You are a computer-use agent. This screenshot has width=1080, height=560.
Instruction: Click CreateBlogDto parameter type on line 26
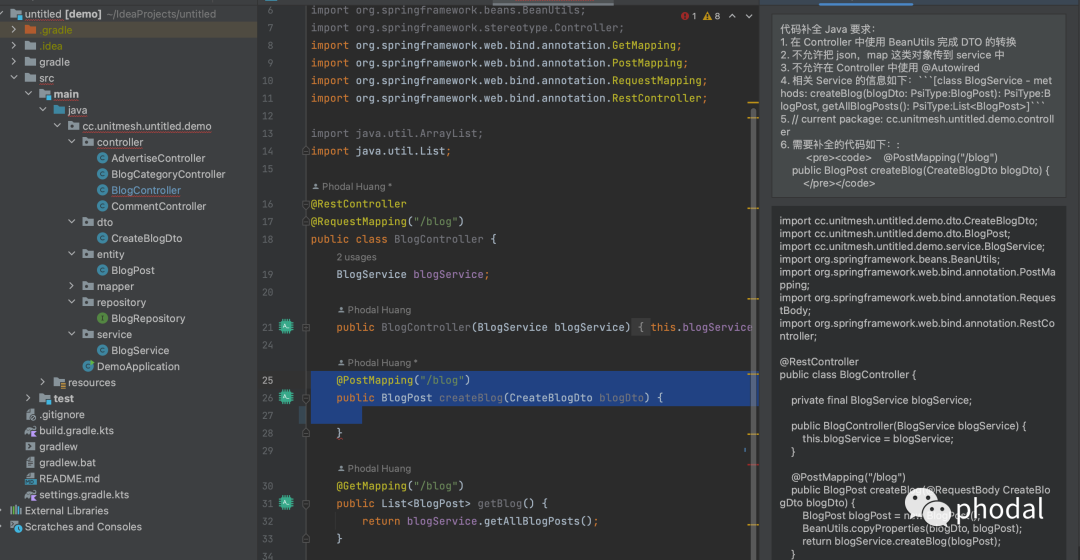click(551, 397)
